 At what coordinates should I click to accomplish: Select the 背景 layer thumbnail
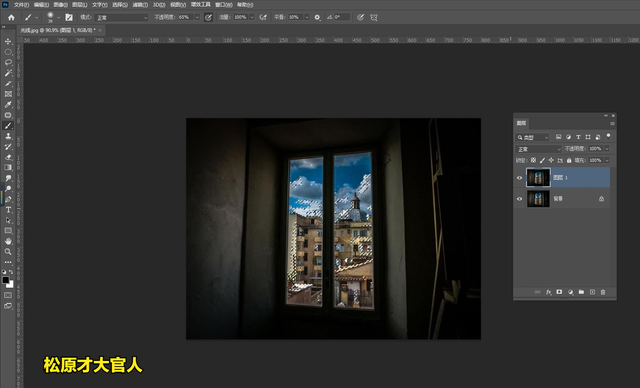coord(538,199)
